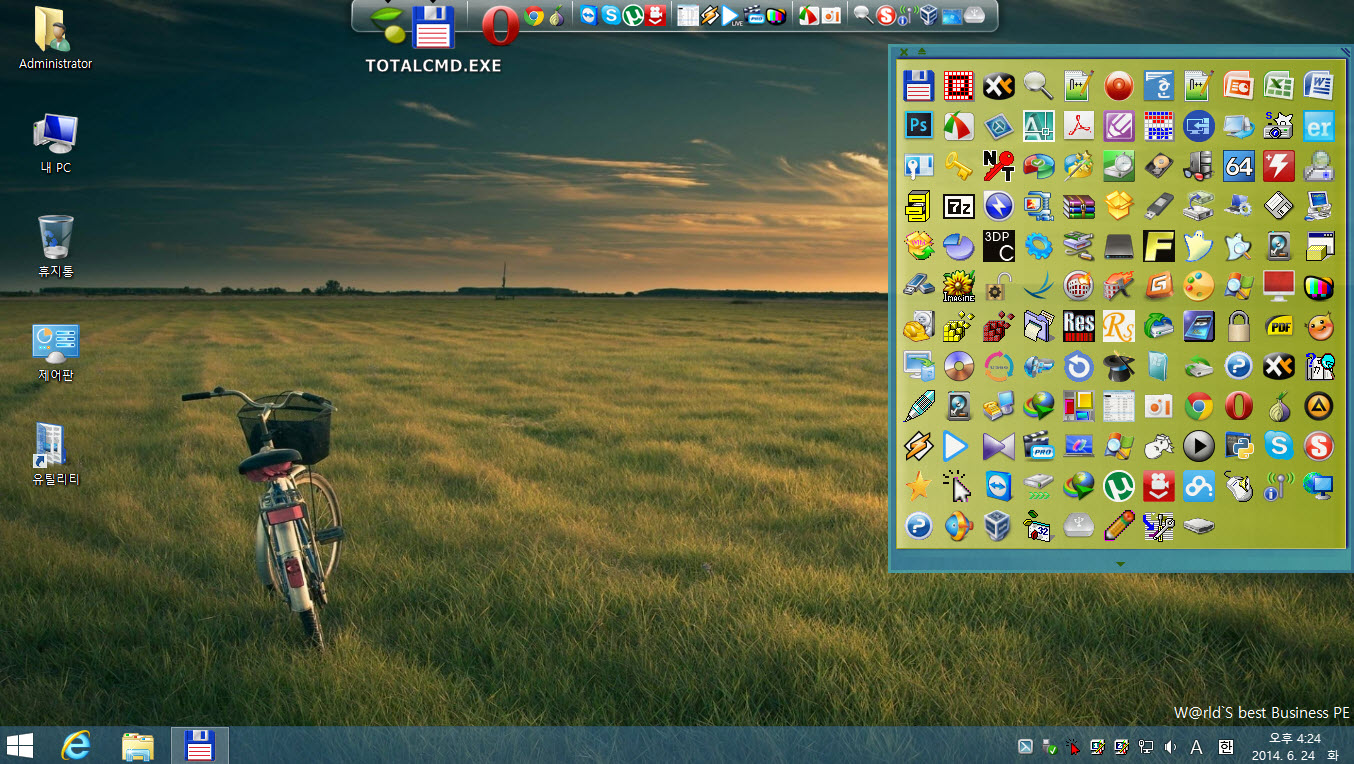The width and height of the screenshot is (1354, 764).
Task: Click the TV color bars icon in panel
Action: point(1318,286)
